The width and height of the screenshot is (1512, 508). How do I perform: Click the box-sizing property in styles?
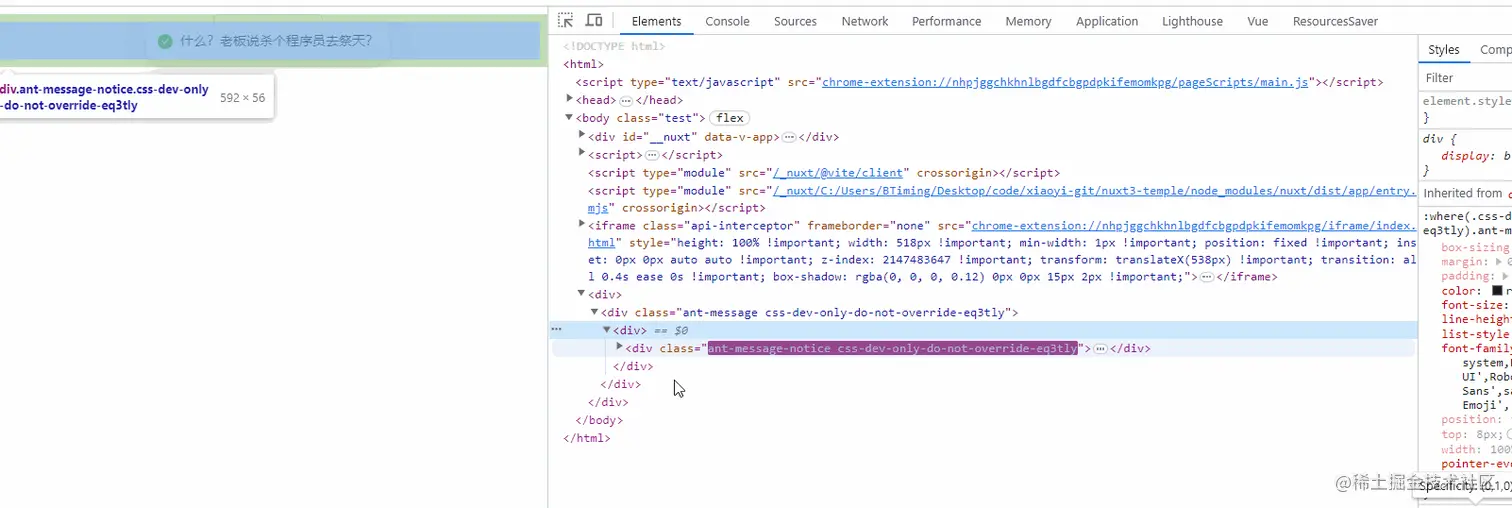coord(1476,247)
